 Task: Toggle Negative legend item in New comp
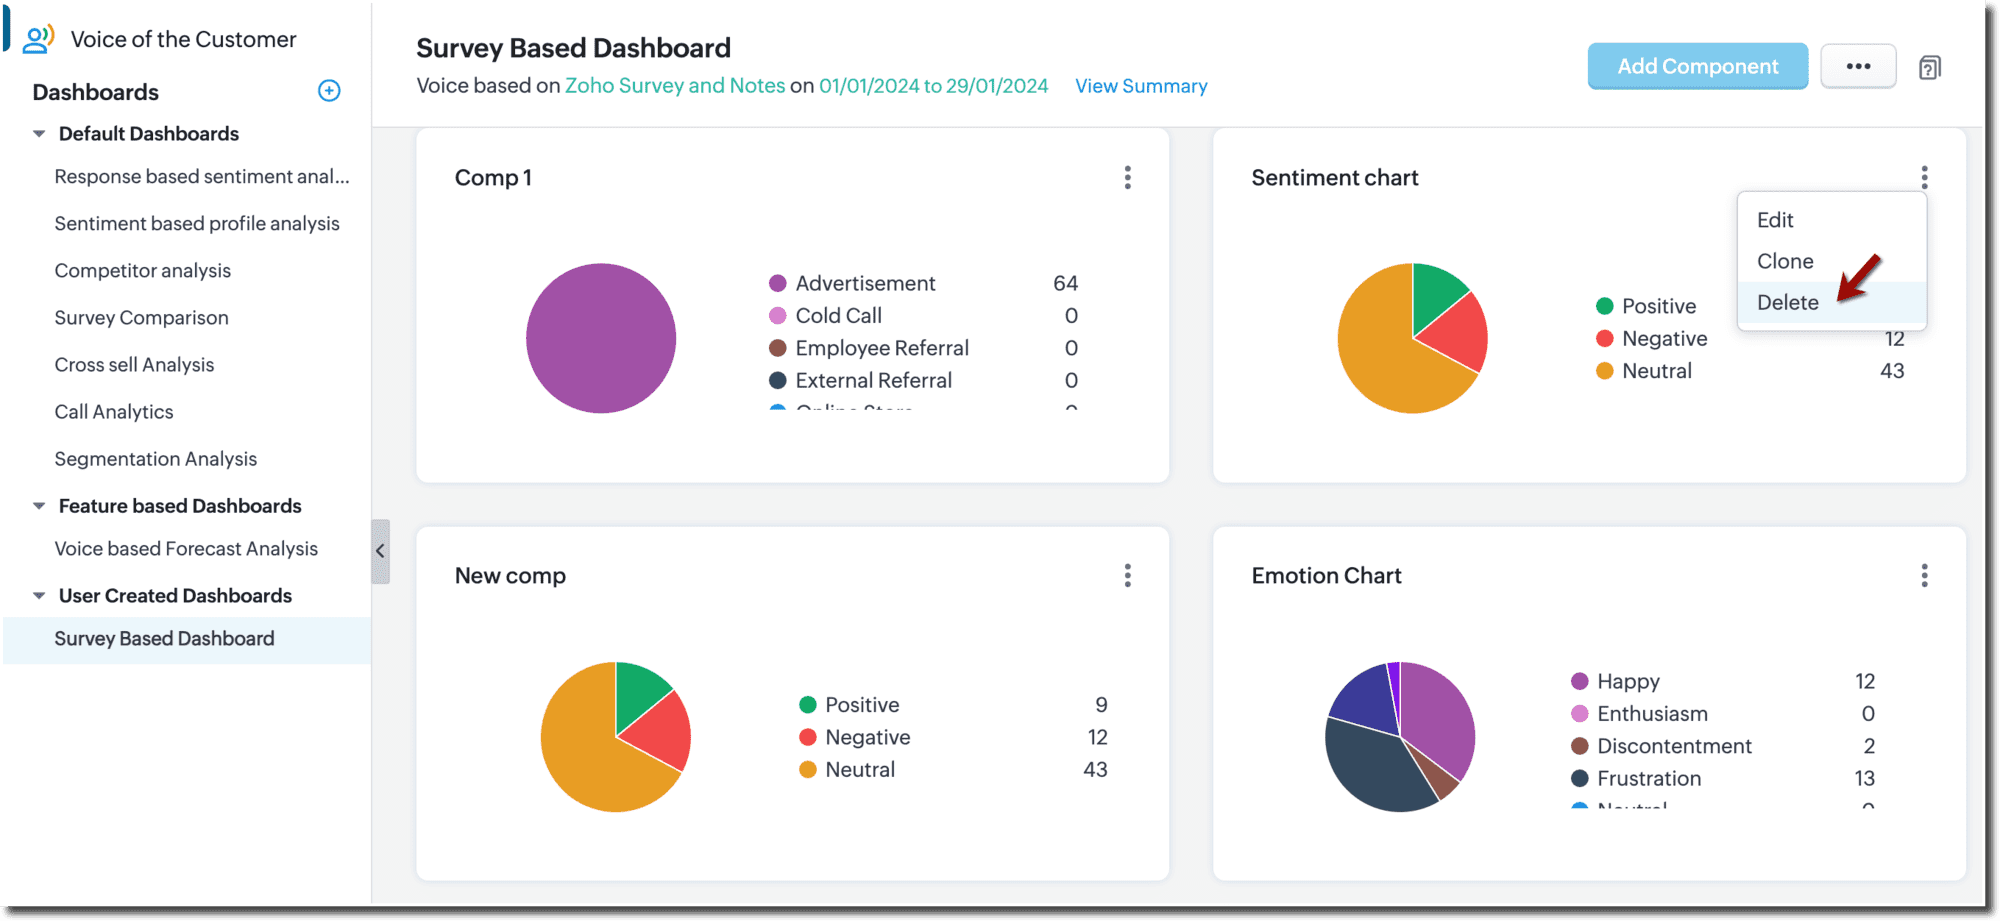[x=866, y=738]
